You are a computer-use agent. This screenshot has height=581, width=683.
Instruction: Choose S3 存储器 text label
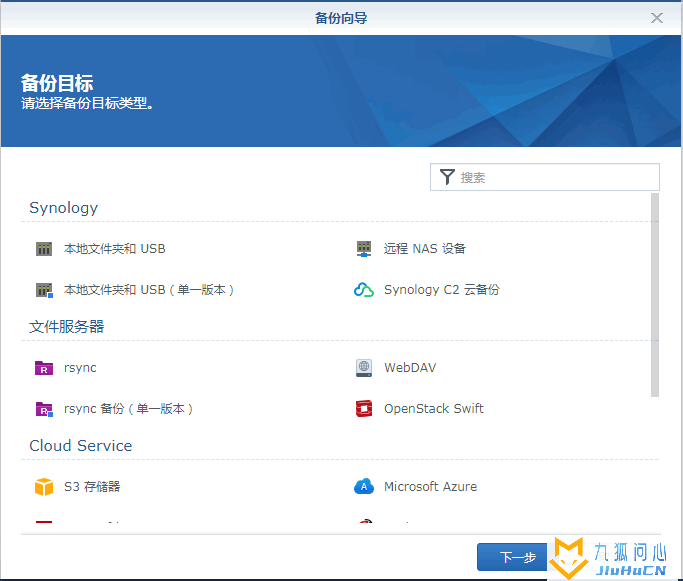[x=92, y=486]
